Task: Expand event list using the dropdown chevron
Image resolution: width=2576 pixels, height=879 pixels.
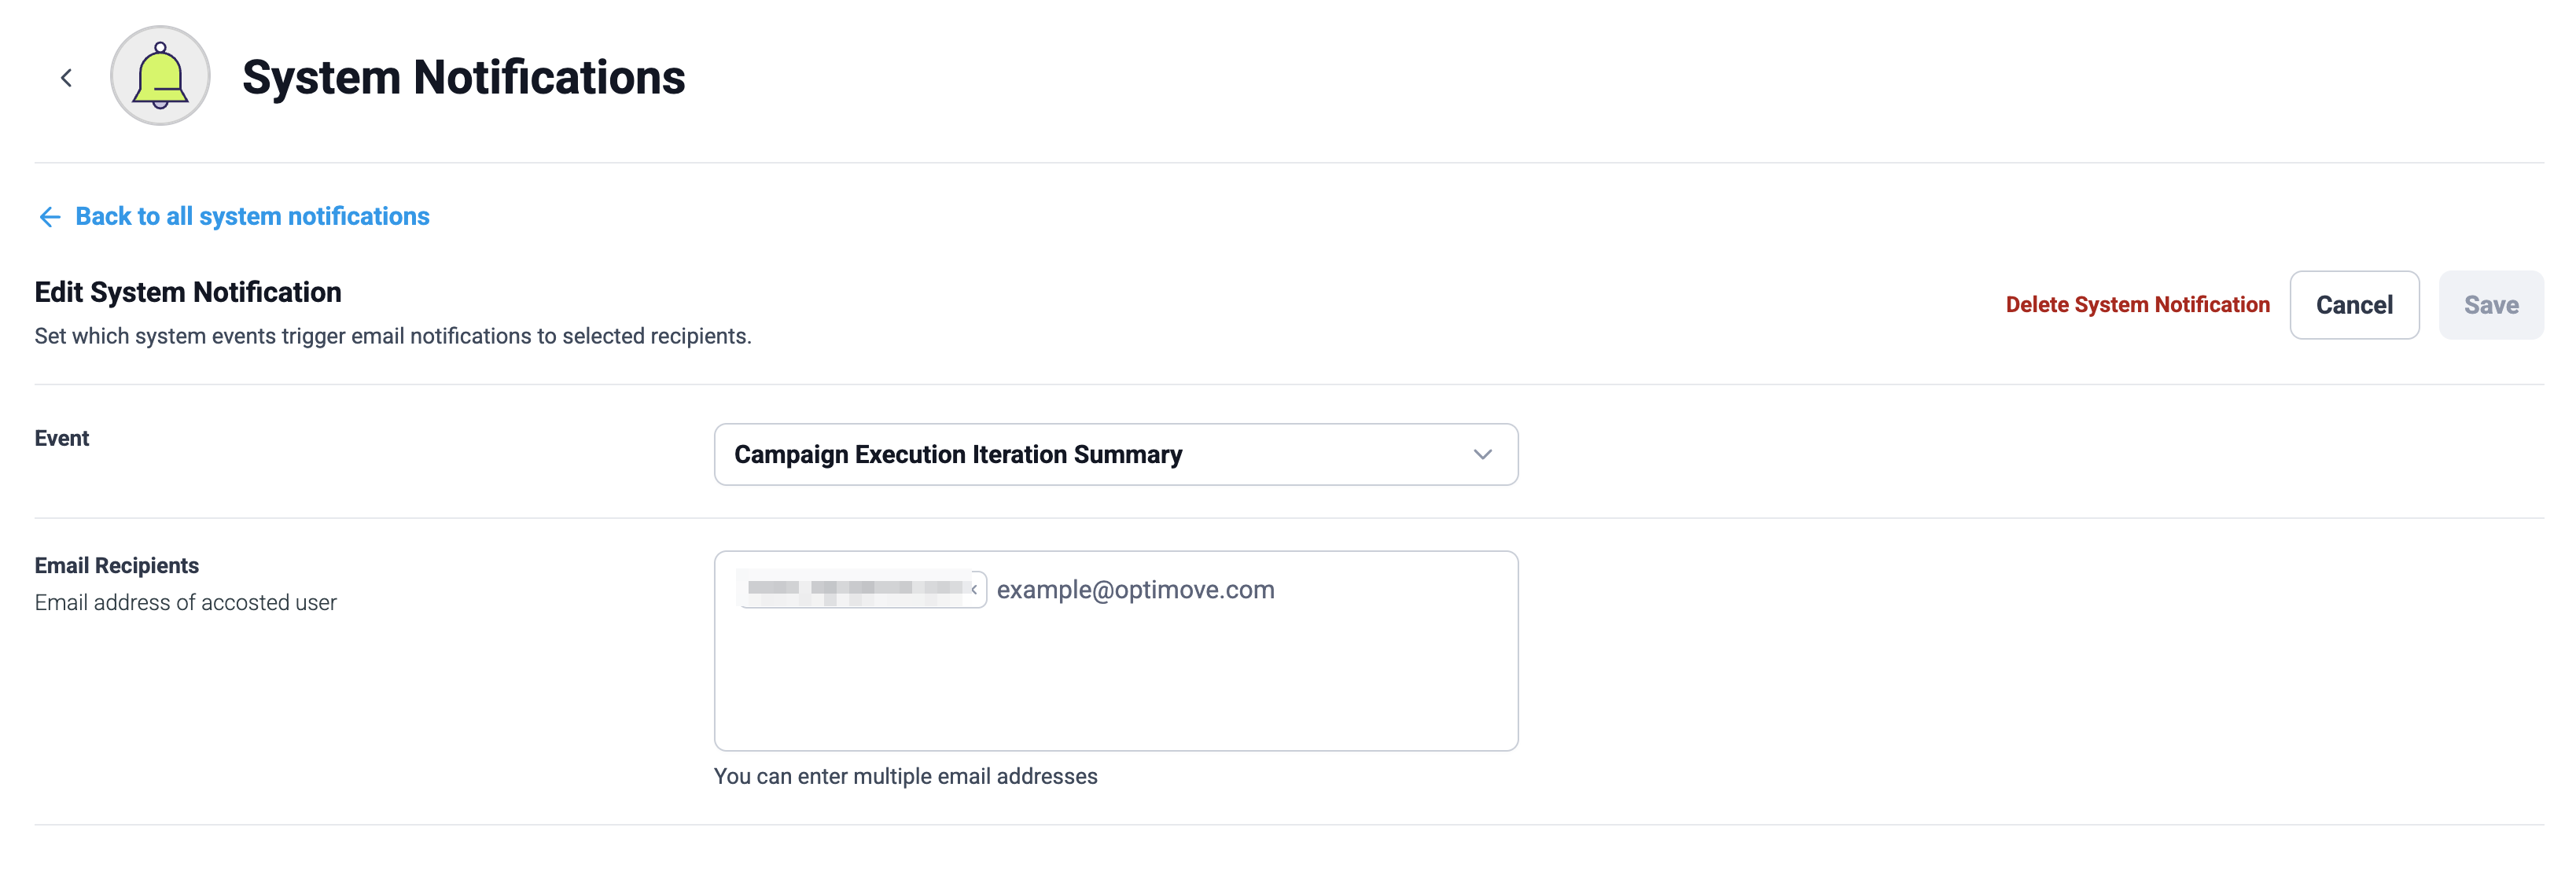Action: 1483,455
